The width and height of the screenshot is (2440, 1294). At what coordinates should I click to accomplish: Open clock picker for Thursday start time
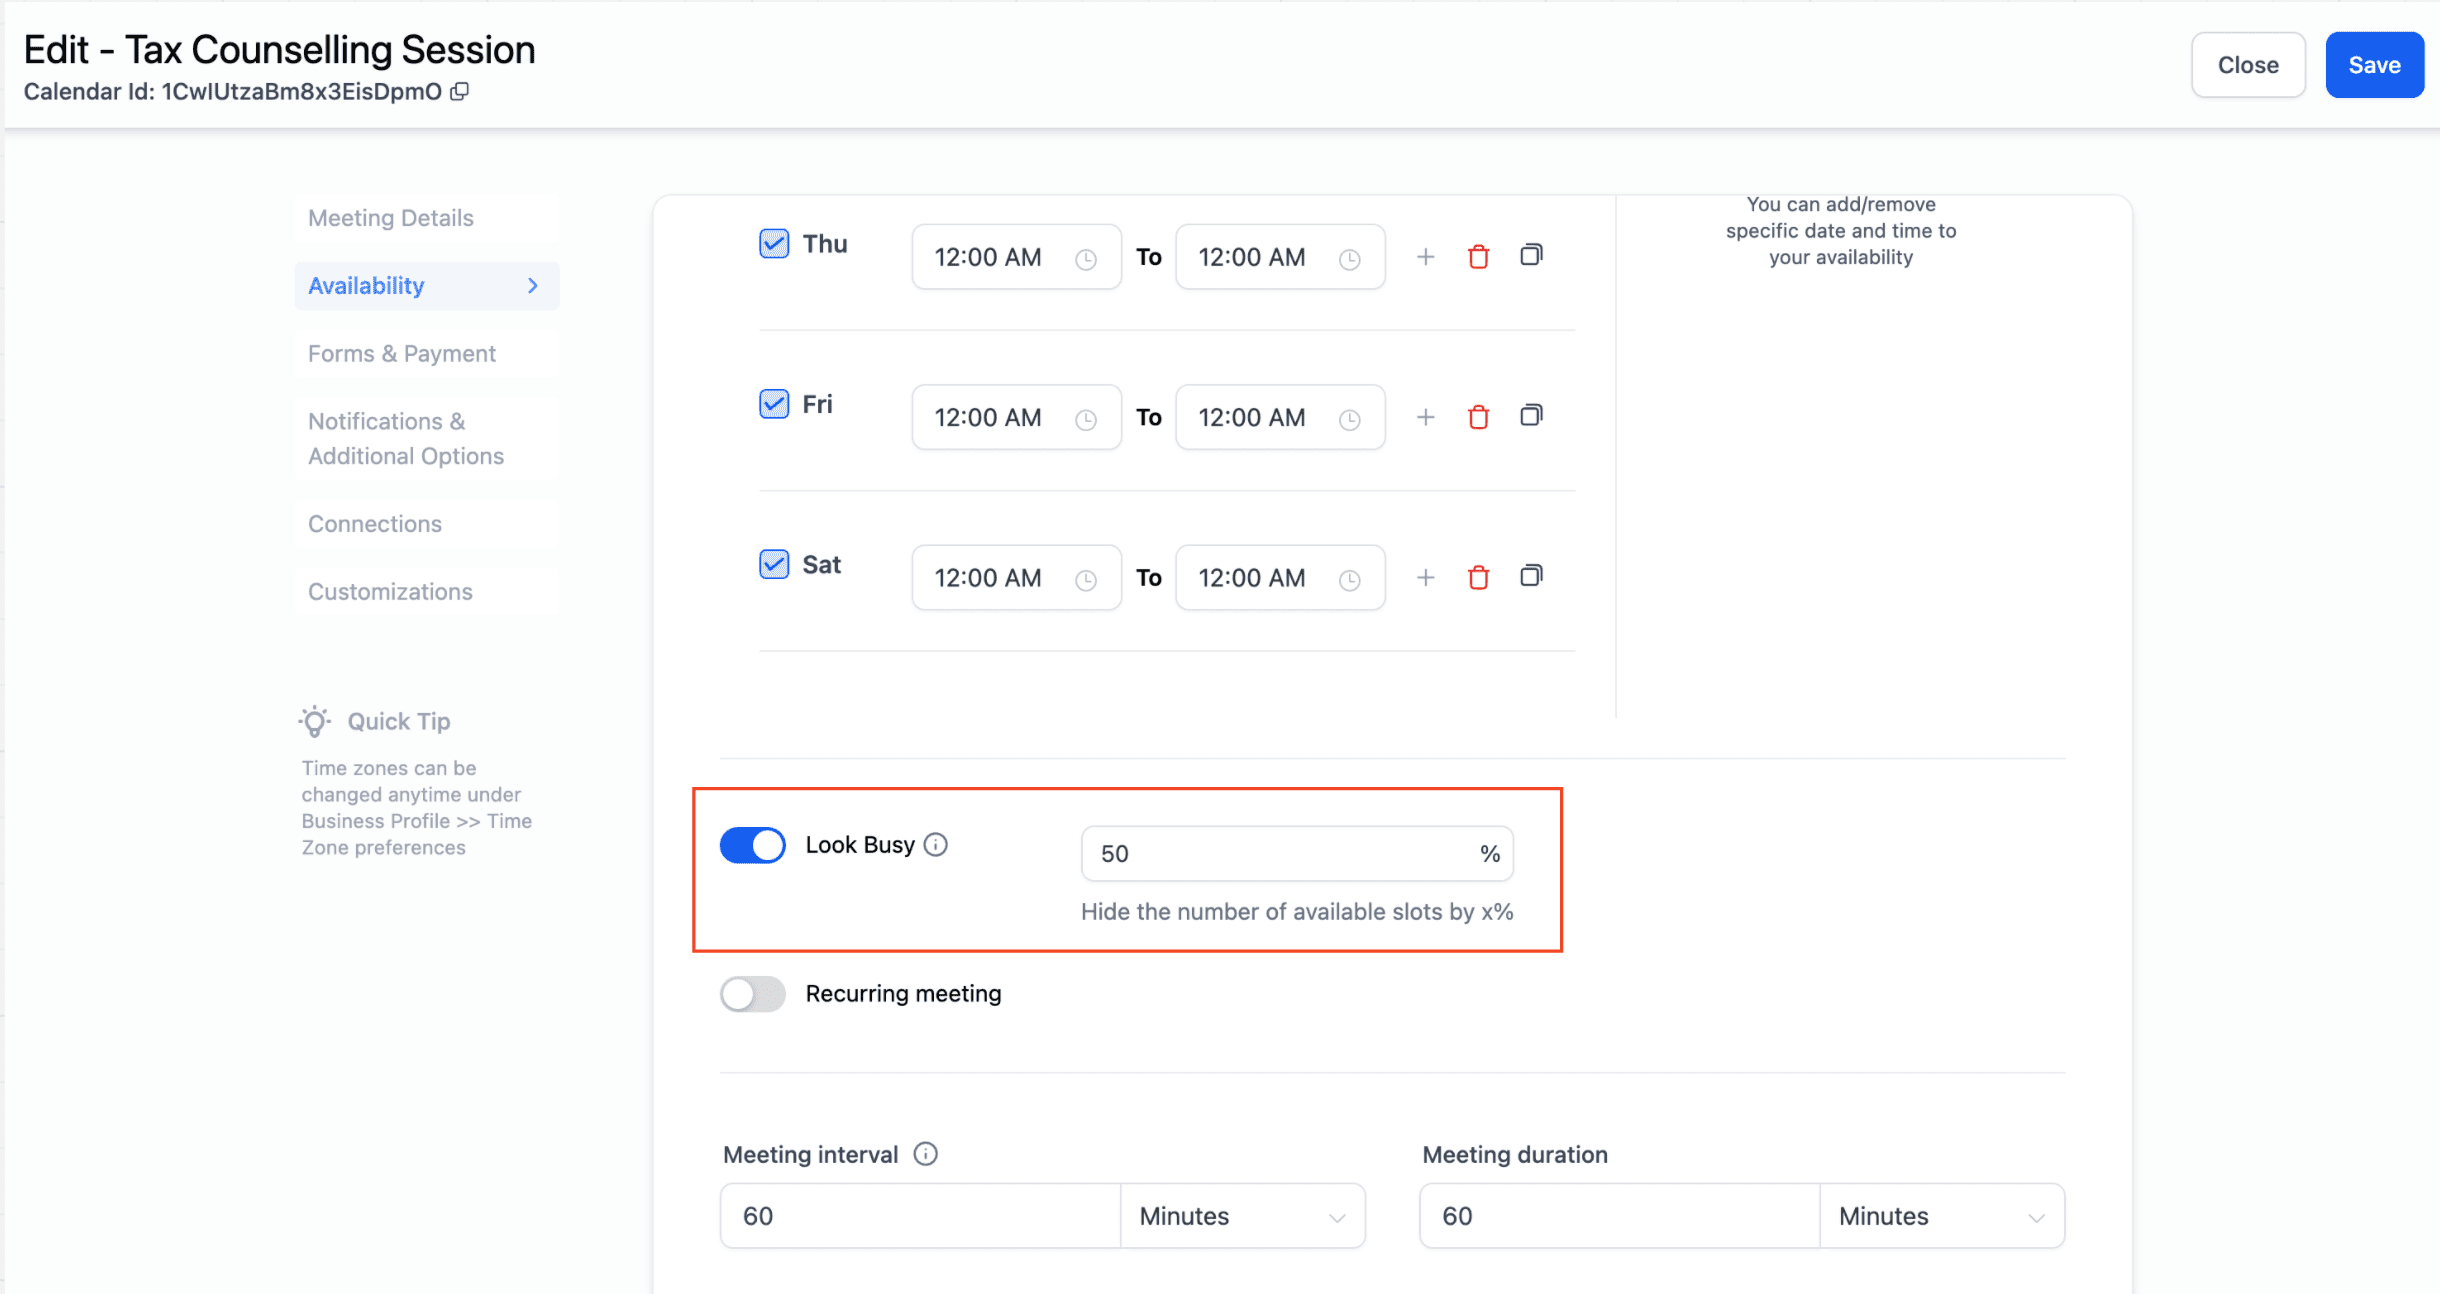click(1086, 259)
